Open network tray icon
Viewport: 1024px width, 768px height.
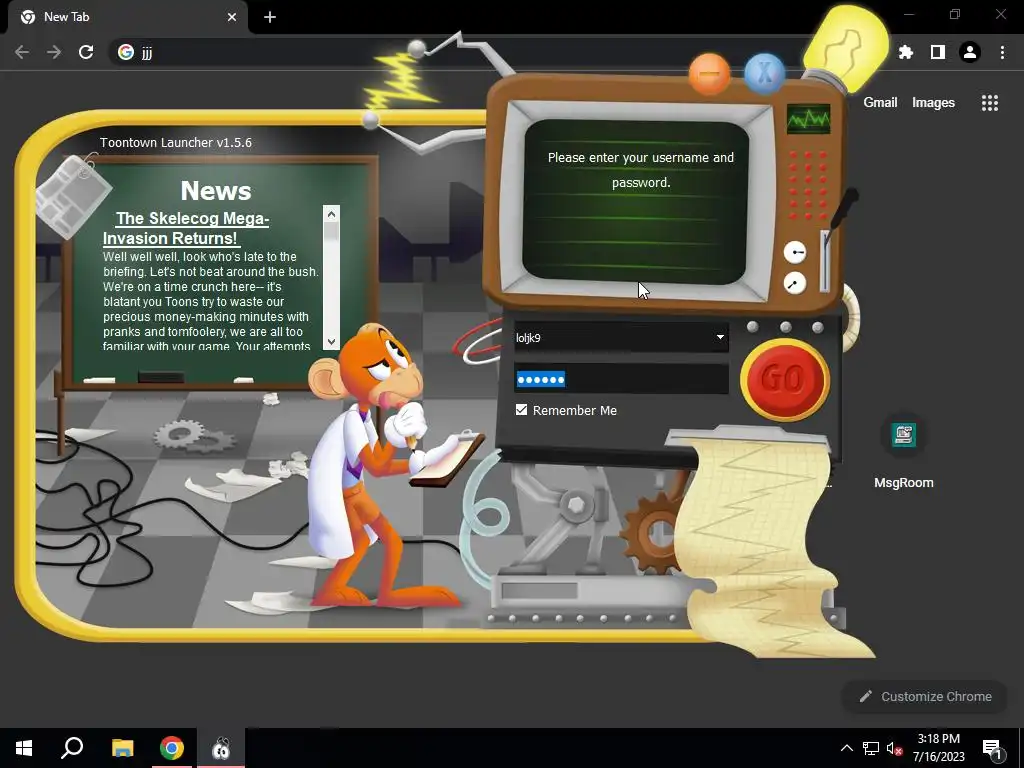[871, 748]
